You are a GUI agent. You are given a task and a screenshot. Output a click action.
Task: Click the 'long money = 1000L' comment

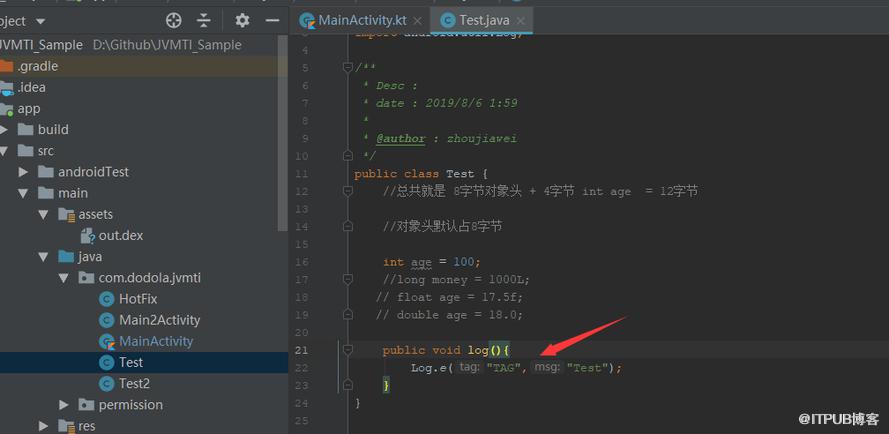click(456, 280)
